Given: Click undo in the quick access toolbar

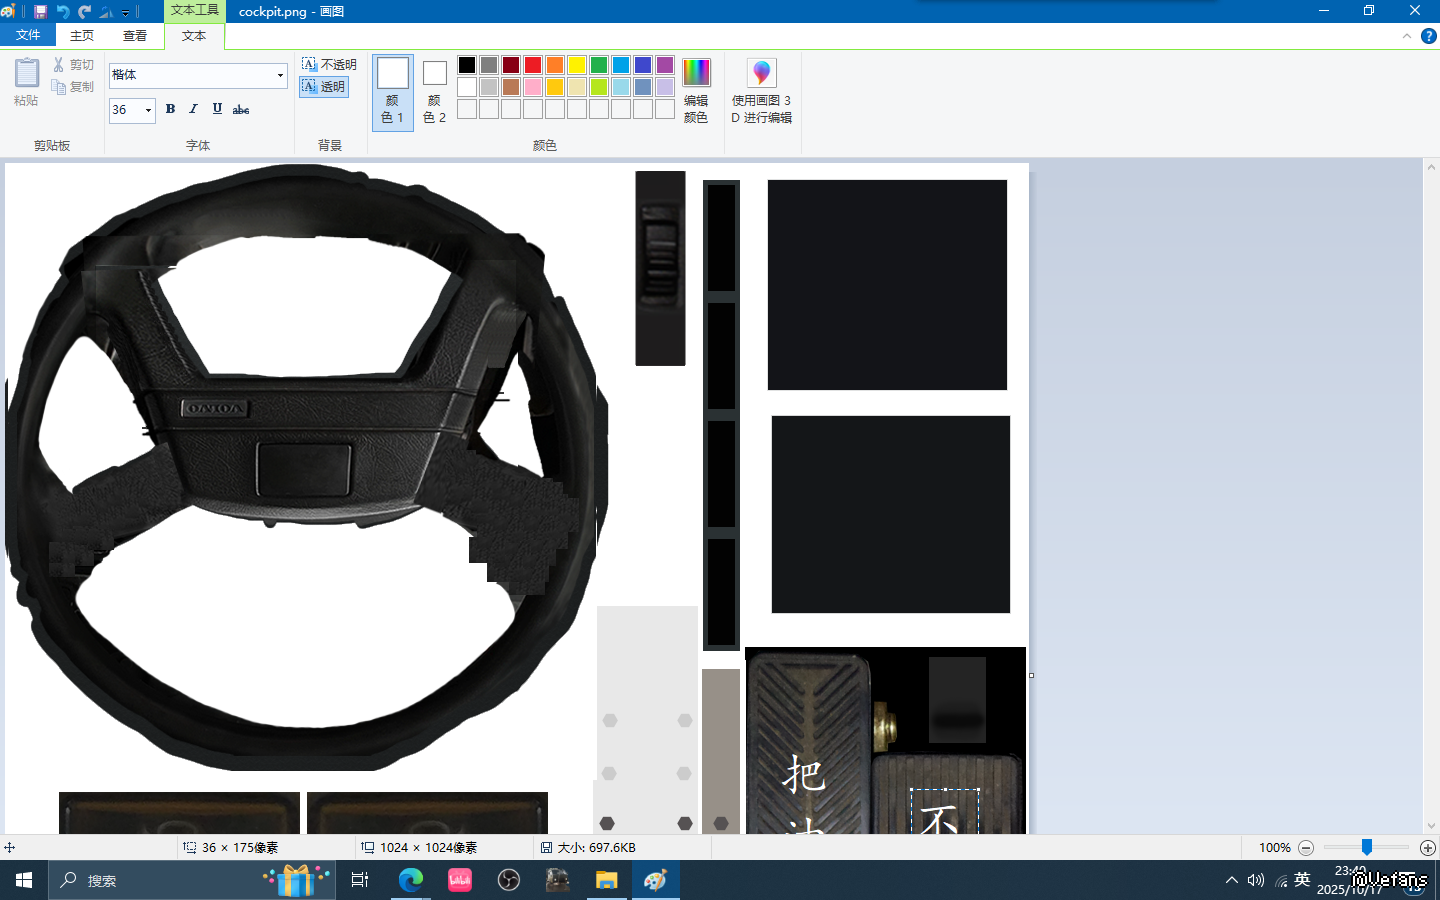Looking at the screenshot, I should coord(62,12).
